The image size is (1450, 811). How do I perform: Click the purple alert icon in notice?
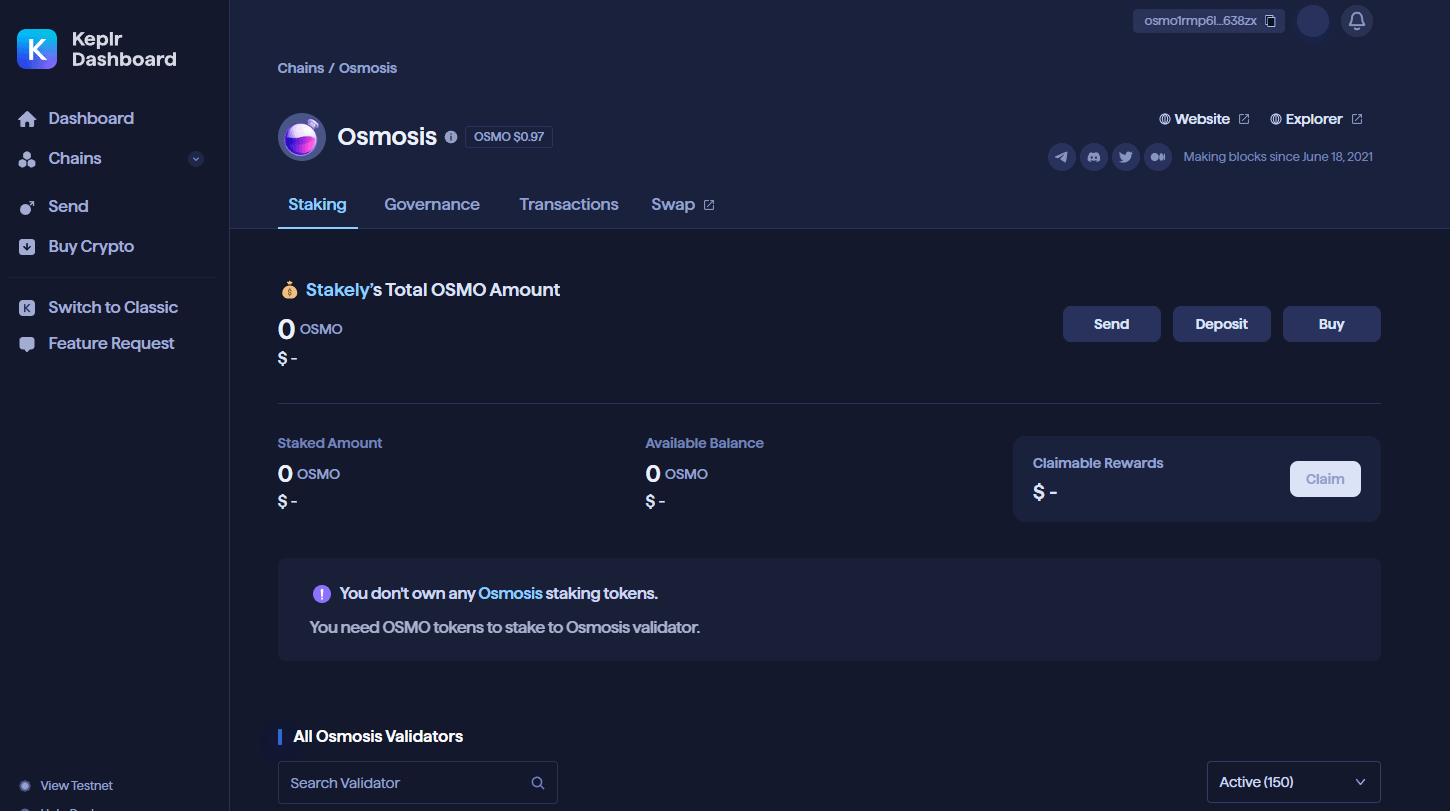pyautogui.click(x=321, y=594)
